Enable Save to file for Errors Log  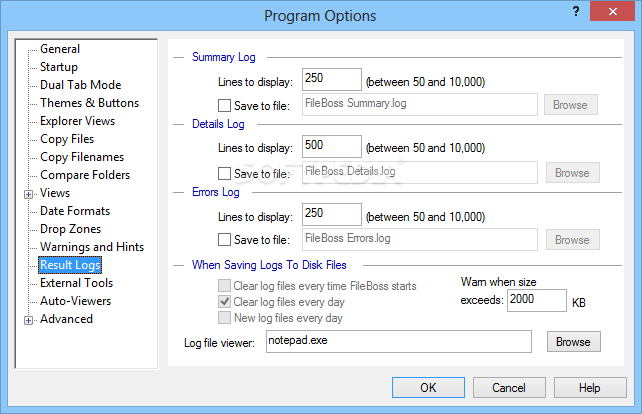224,239
